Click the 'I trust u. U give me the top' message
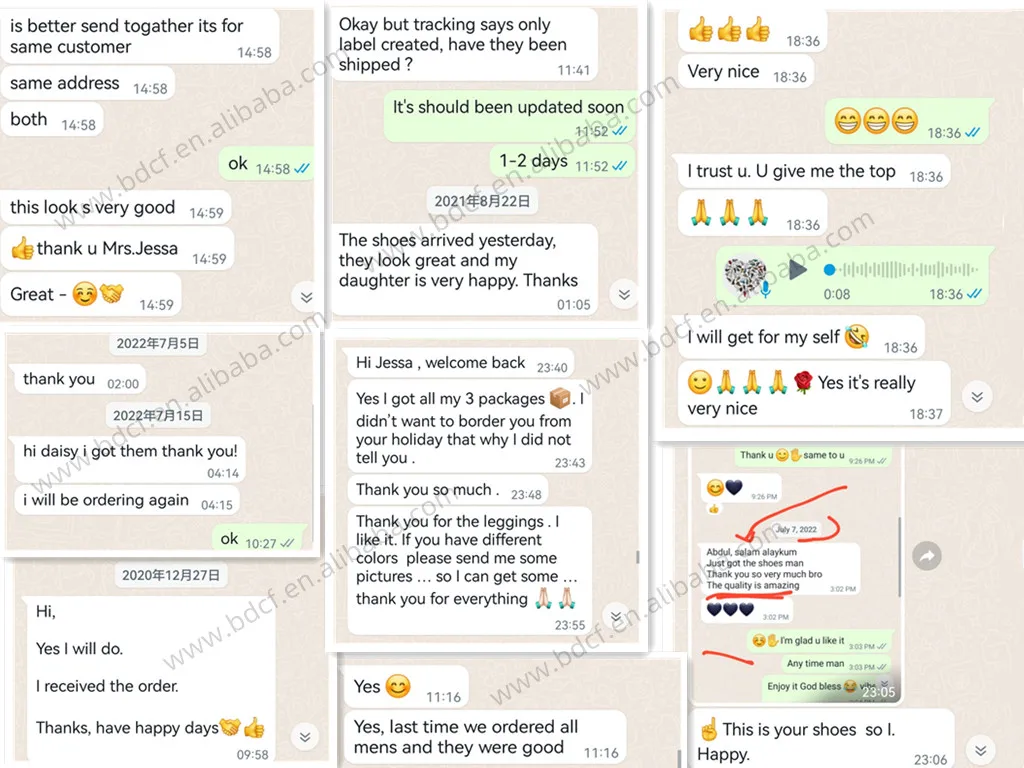1024x768 pixels. [814, 171]
